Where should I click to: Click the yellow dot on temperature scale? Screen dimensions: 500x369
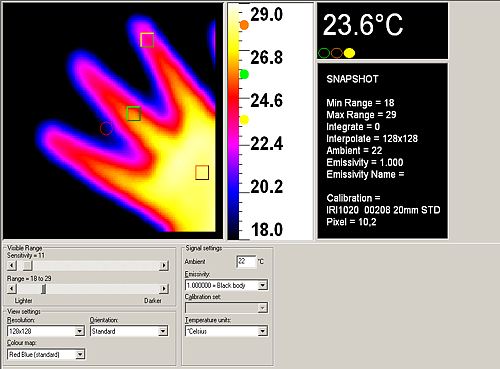click(x=244, y=120)
